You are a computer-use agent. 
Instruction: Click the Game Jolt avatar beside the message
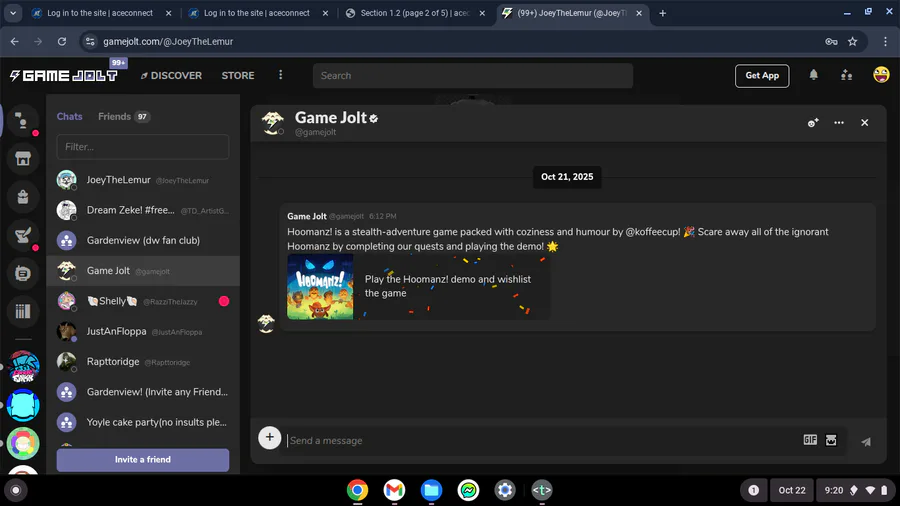click(x=266, y=323)
